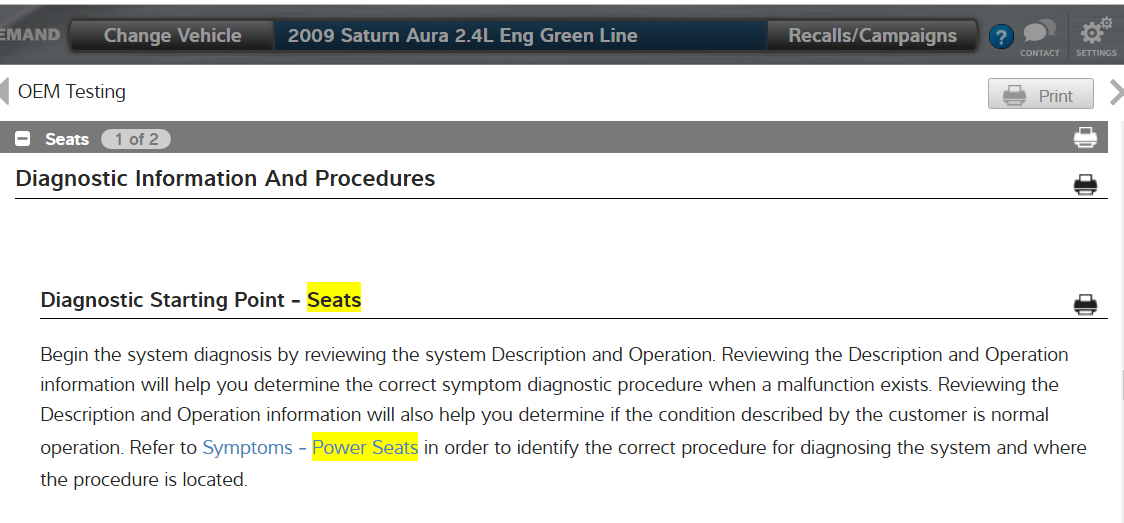This screenshot has width=1124, height=523.
Task: Click printer icon beside Diagnostic Starting Point heading
Action: coord(1085,305)
